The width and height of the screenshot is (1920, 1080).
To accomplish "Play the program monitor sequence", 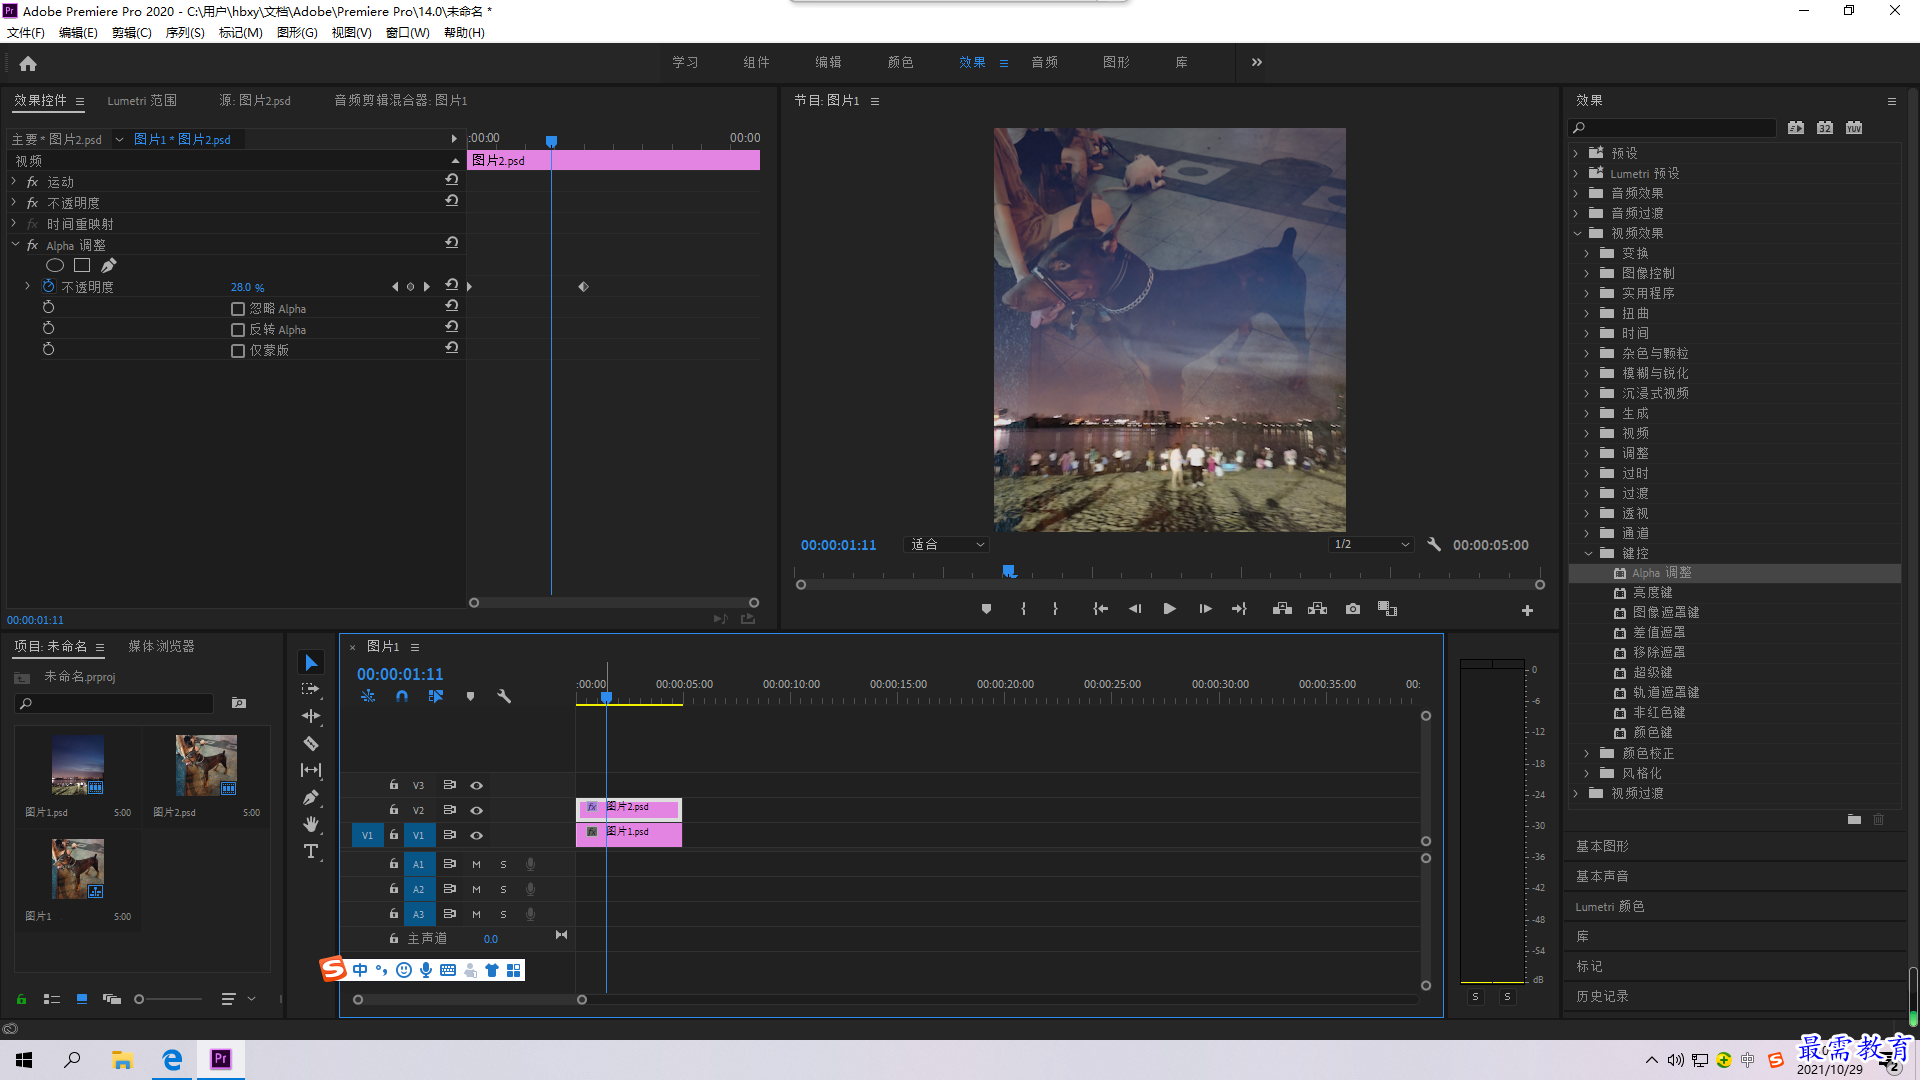I will (1169, 609).
